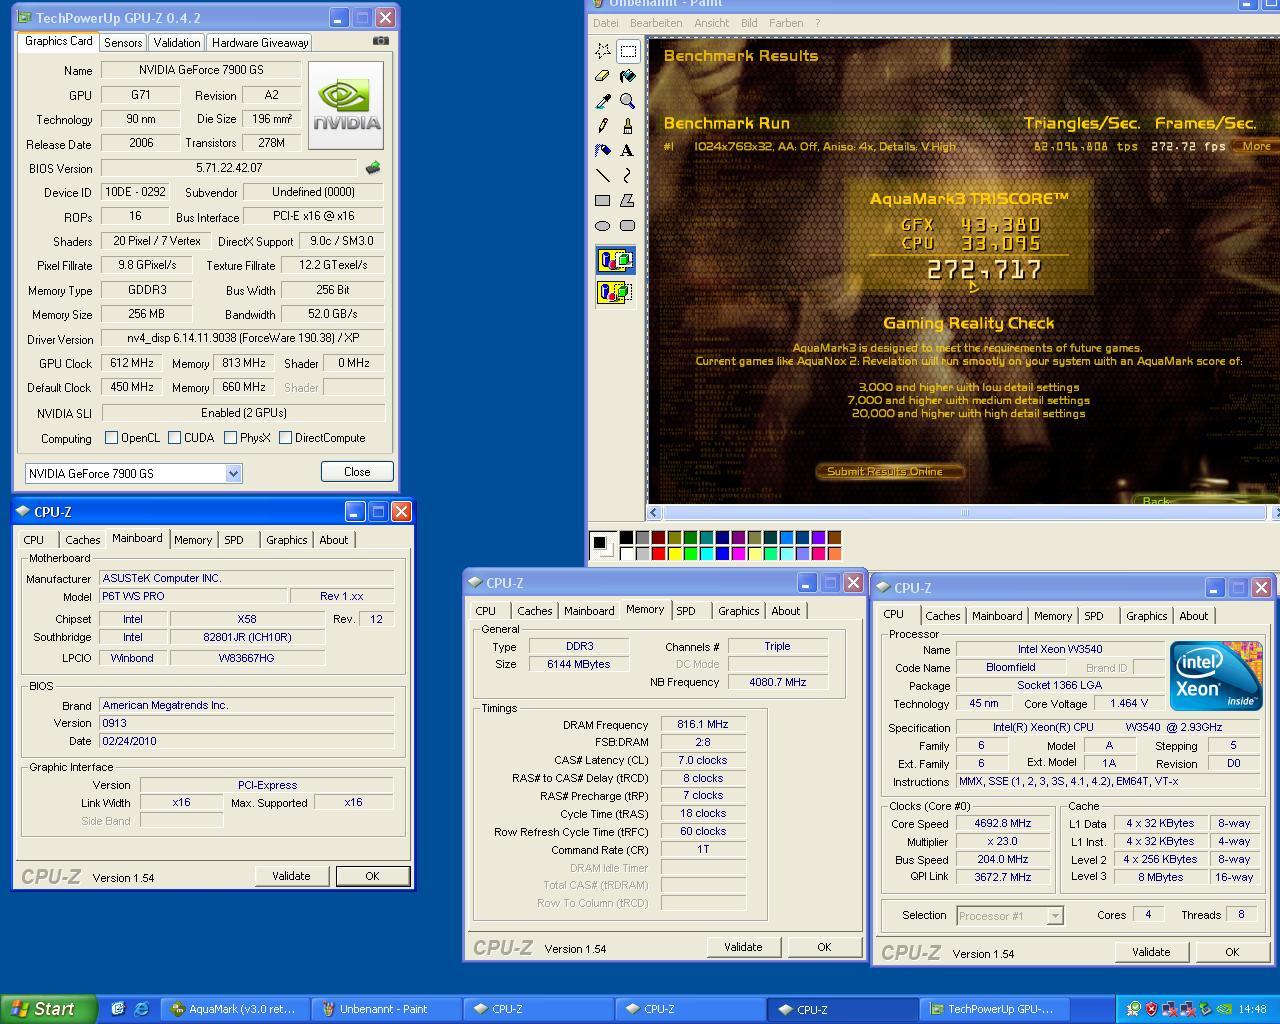1280x1024 pixels.
Task: Pick the Curve tool in Paint
Action: [x=628, y=176]
